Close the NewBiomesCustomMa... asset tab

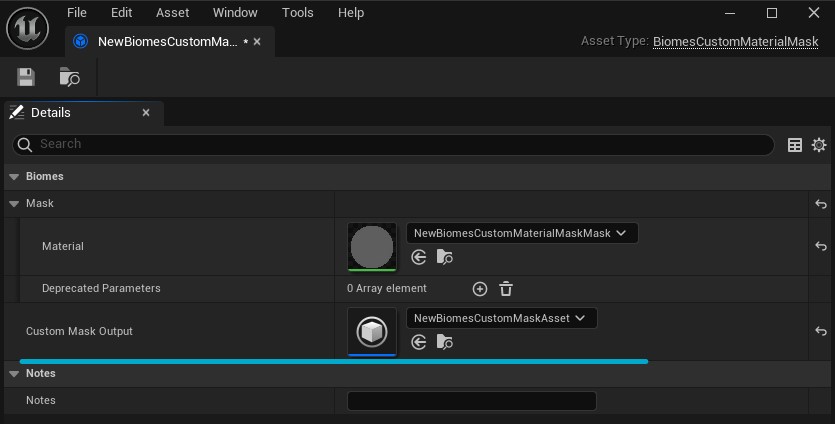tap(257, 42)
